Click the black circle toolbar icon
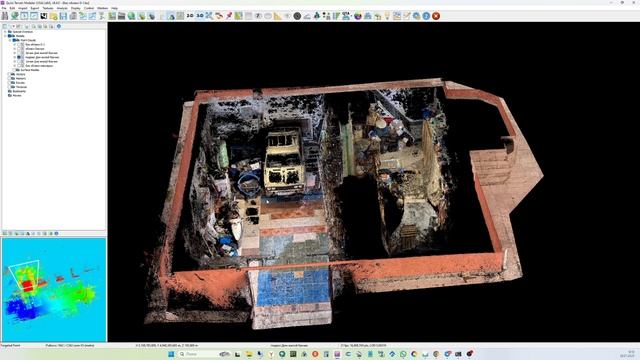Viewport: 640px width, 360px height. click(297, 16)
